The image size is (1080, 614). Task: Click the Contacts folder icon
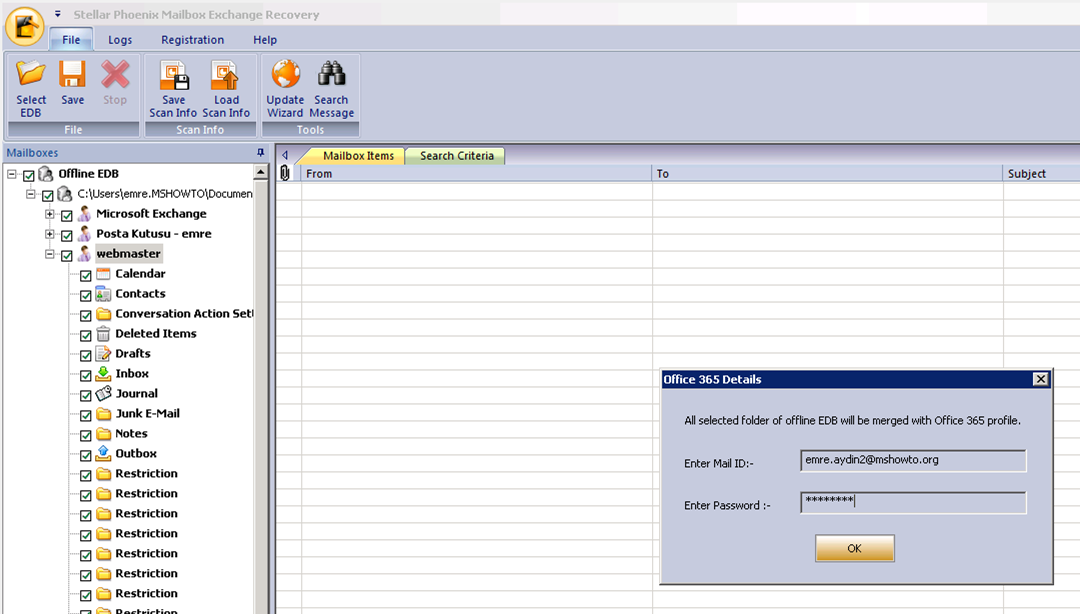point(103,294)
